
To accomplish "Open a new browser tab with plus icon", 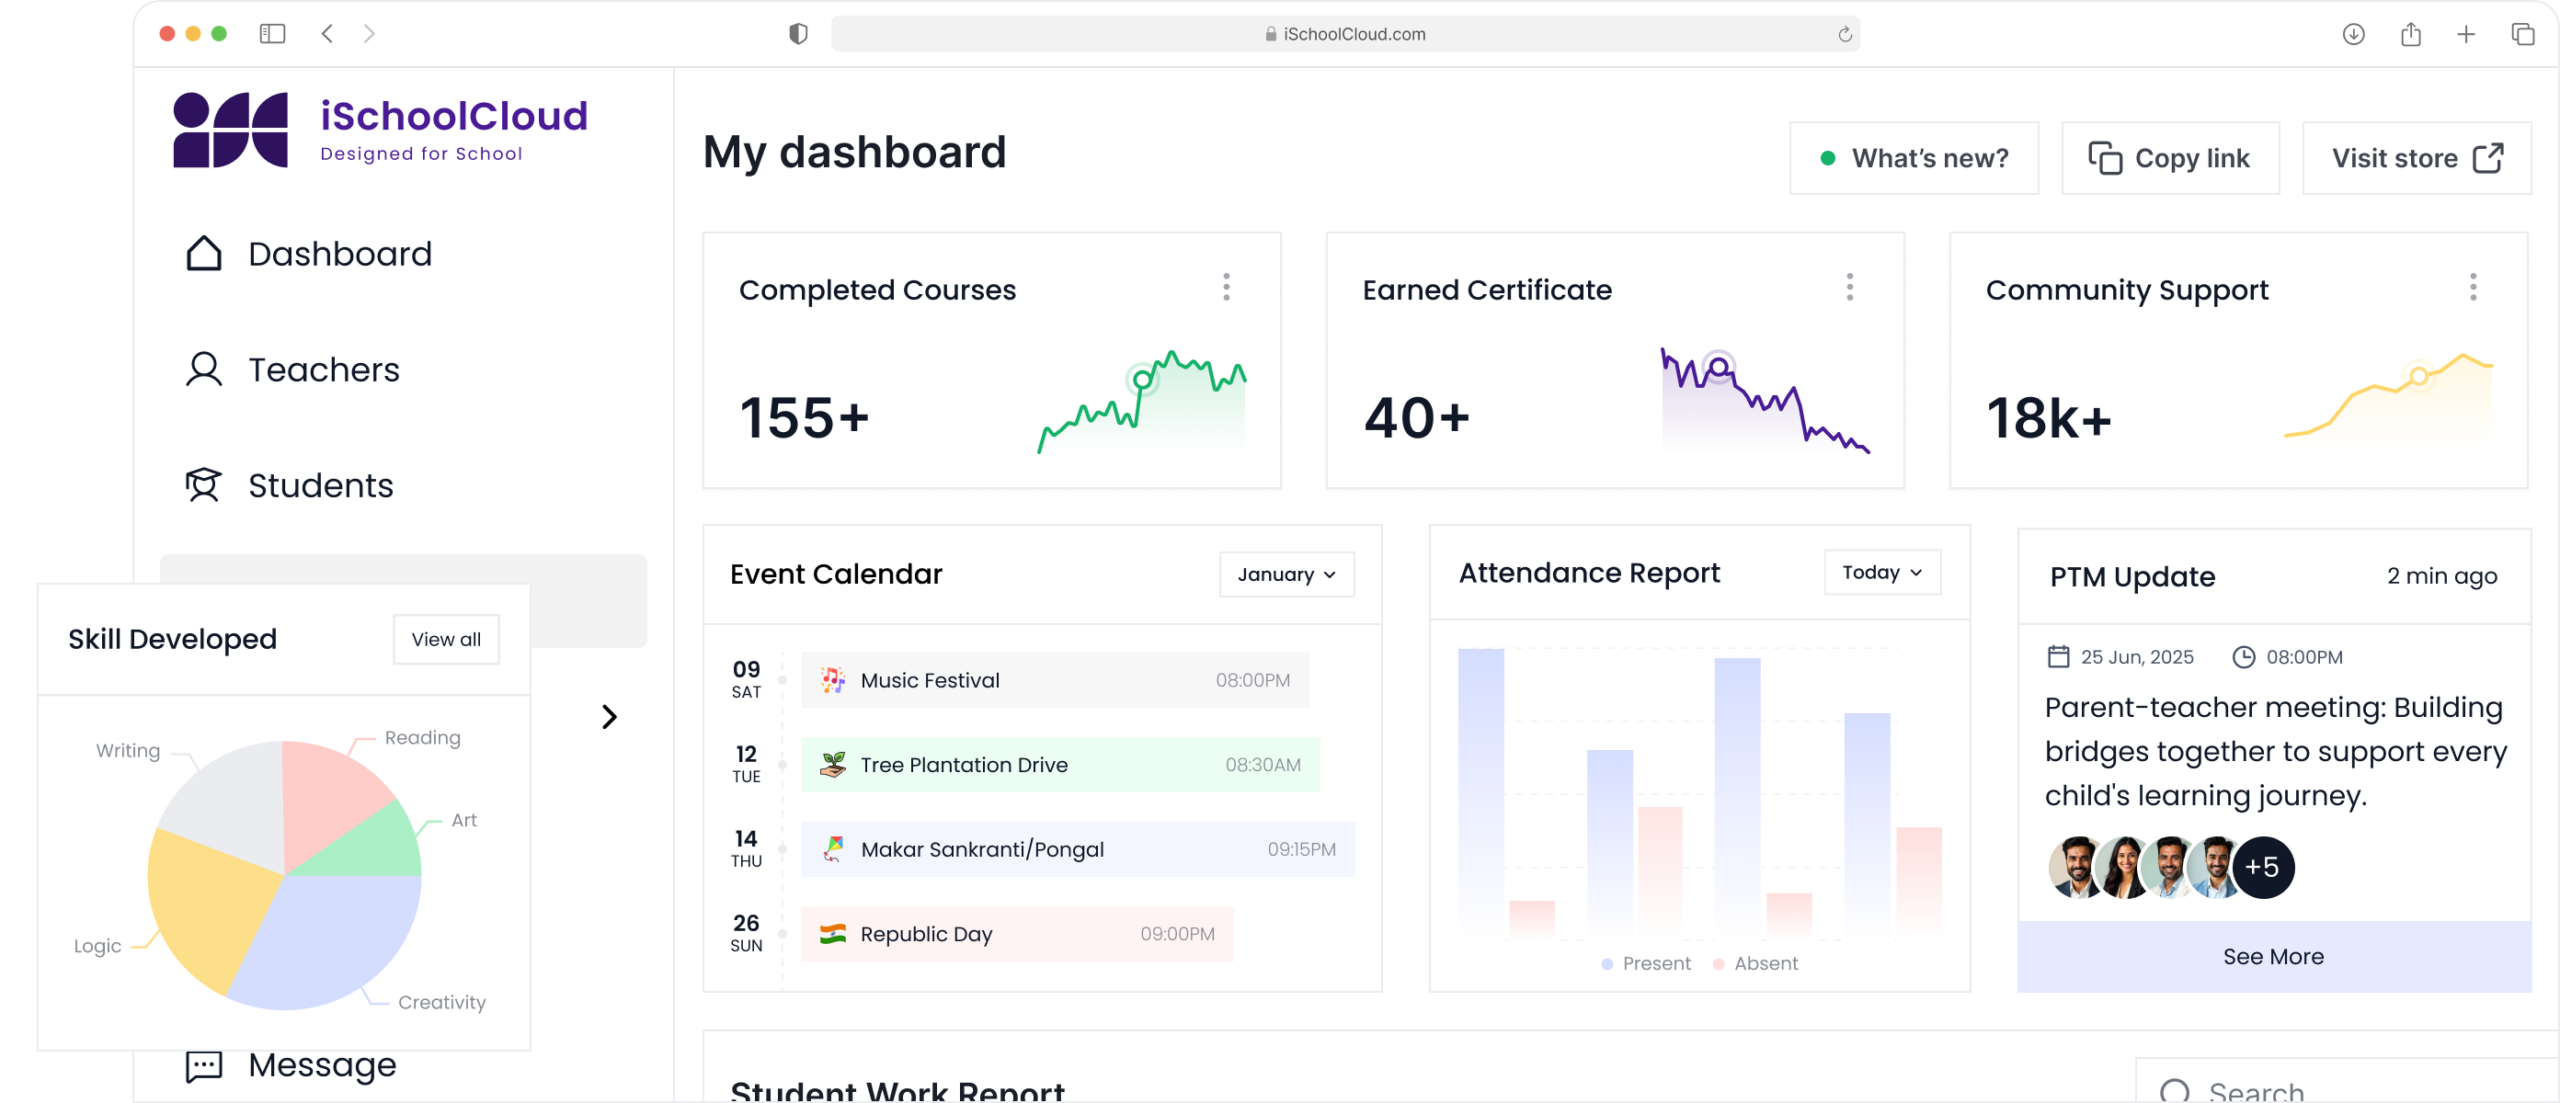I will pyautogui.click(x=2466, y=34).
